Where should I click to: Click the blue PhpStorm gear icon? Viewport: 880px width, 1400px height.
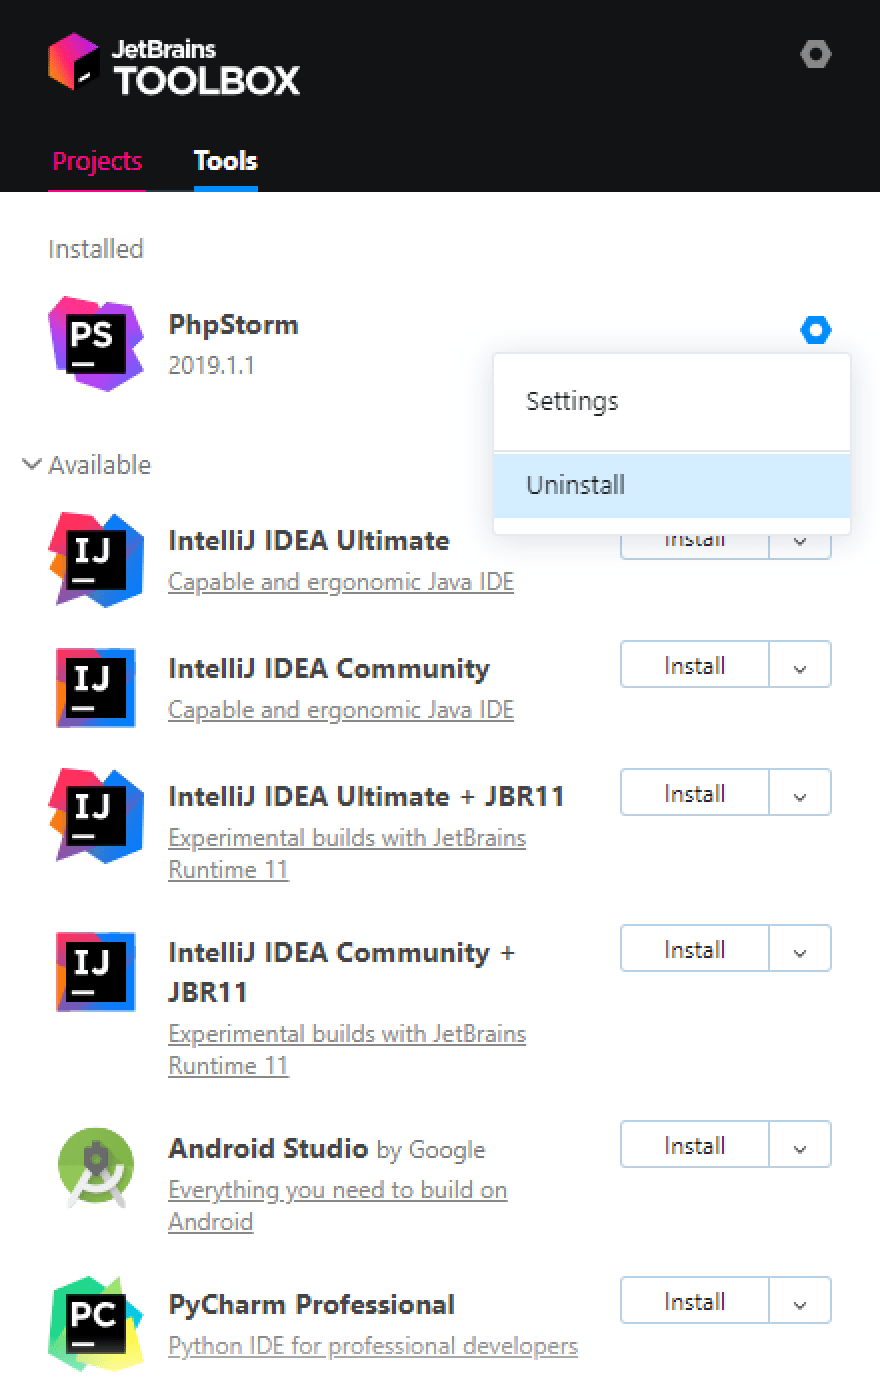[816, 330]
